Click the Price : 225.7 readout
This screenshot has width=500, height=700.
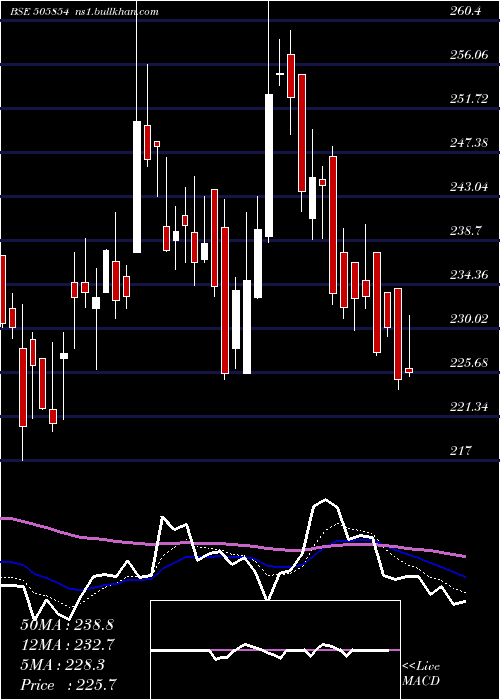69,685
